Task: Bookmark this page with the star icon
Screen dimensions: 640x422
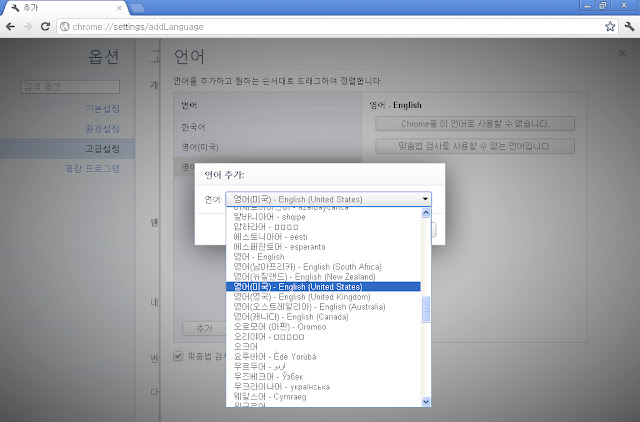Action: coord(610,27)
